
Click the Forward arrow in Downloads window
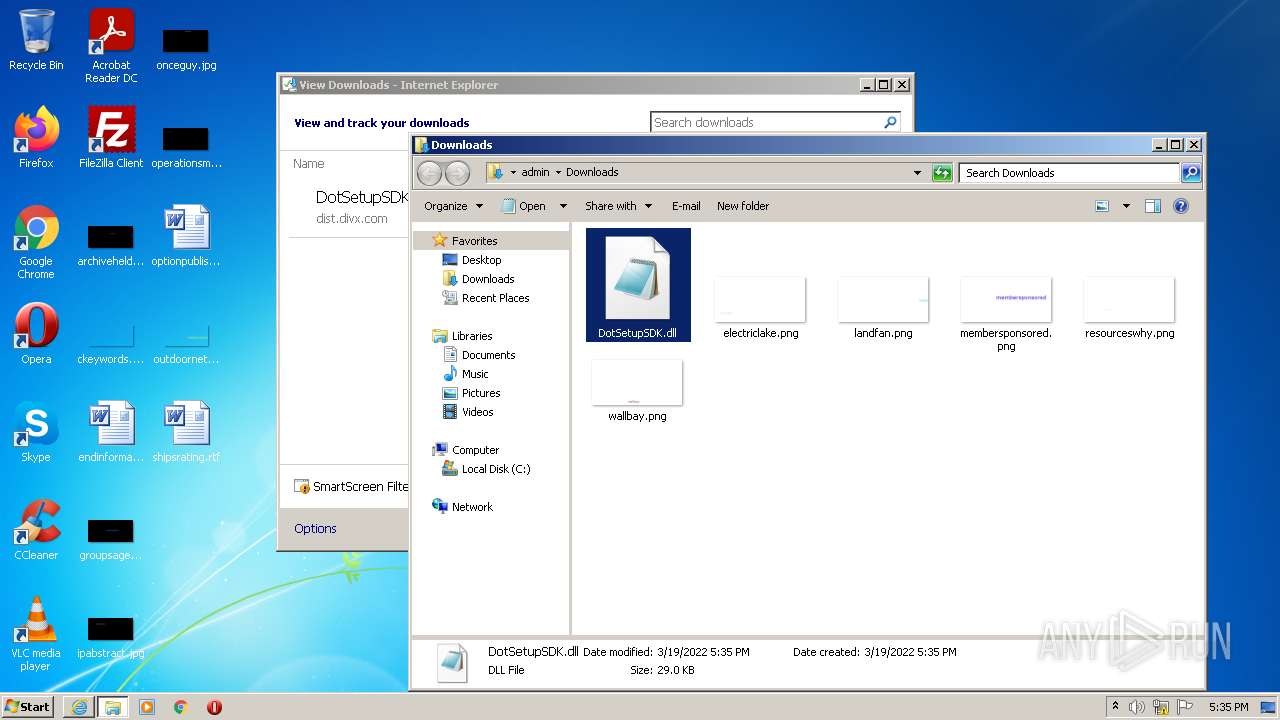click(457, 173)
